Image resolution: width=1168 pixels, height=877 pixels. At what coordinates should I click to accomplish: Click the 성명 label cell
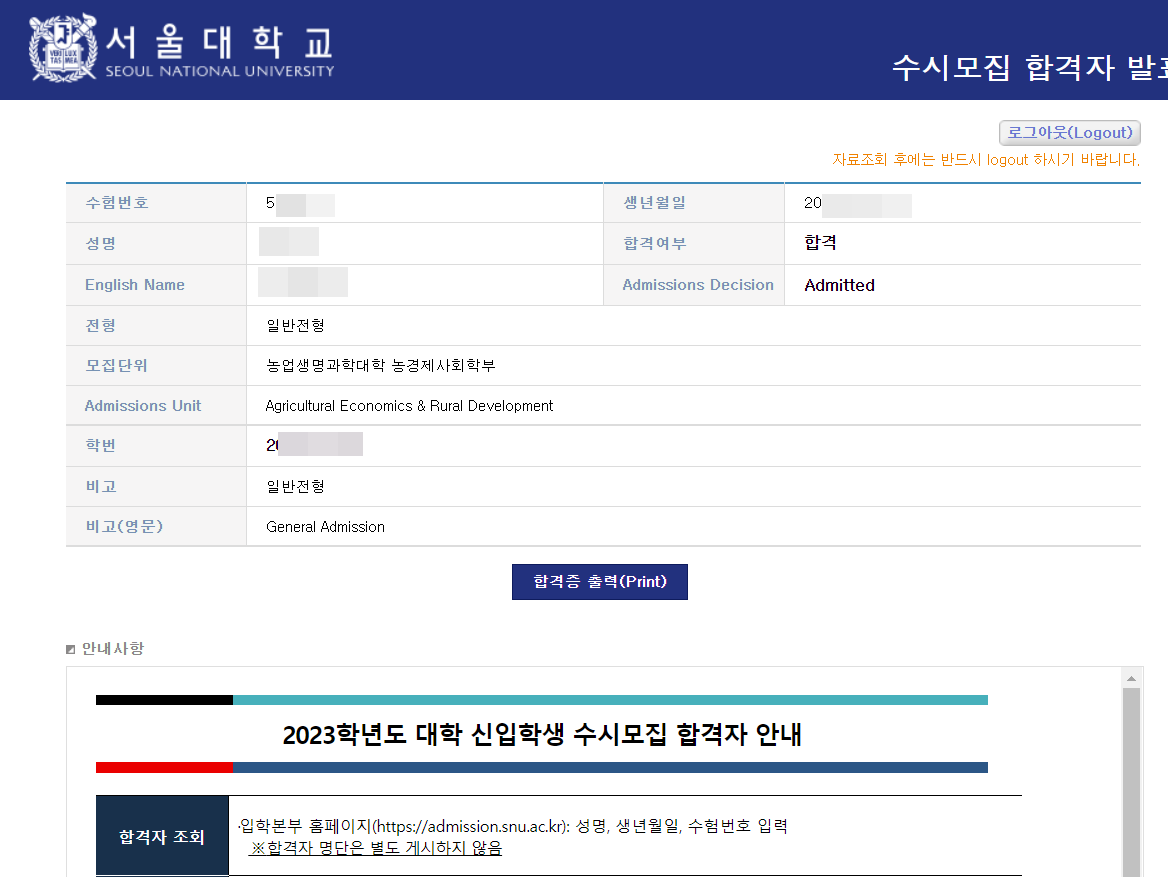tap(156, 244)
